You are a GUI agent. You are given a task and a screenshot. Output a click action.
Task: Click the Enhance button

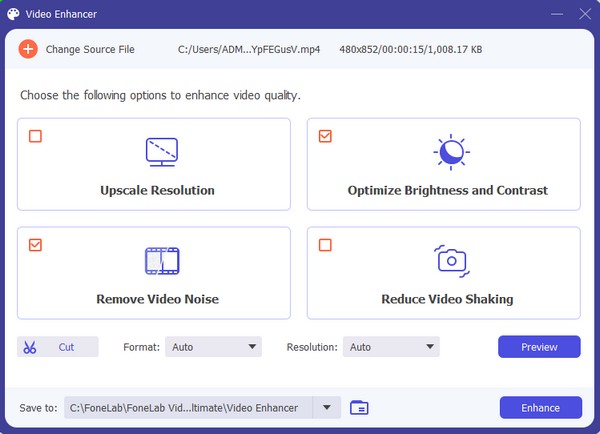tap(541, 408)
